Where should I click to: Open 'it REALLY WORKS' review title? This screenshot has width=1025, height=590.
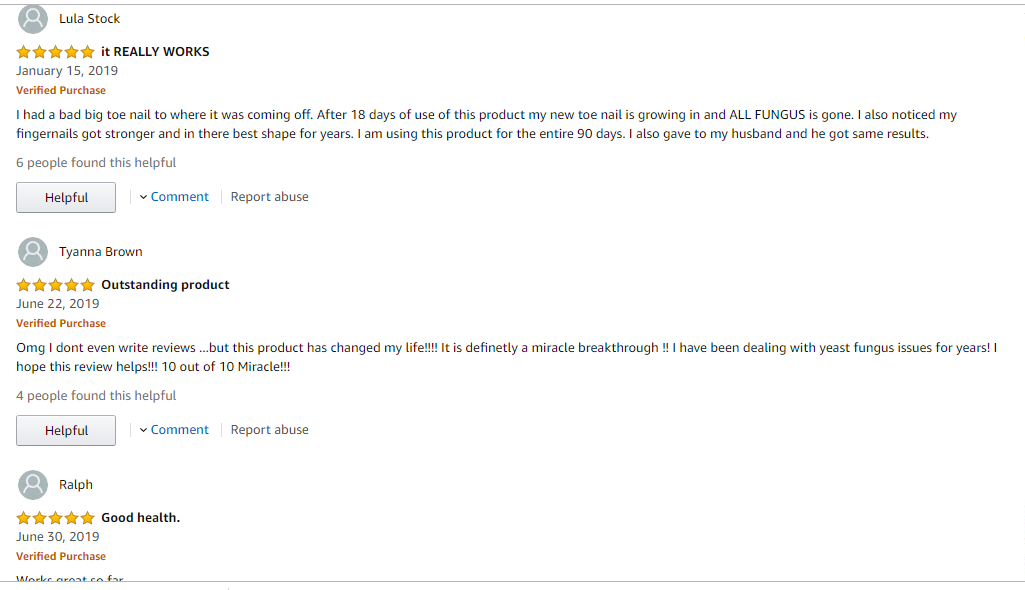155,52
